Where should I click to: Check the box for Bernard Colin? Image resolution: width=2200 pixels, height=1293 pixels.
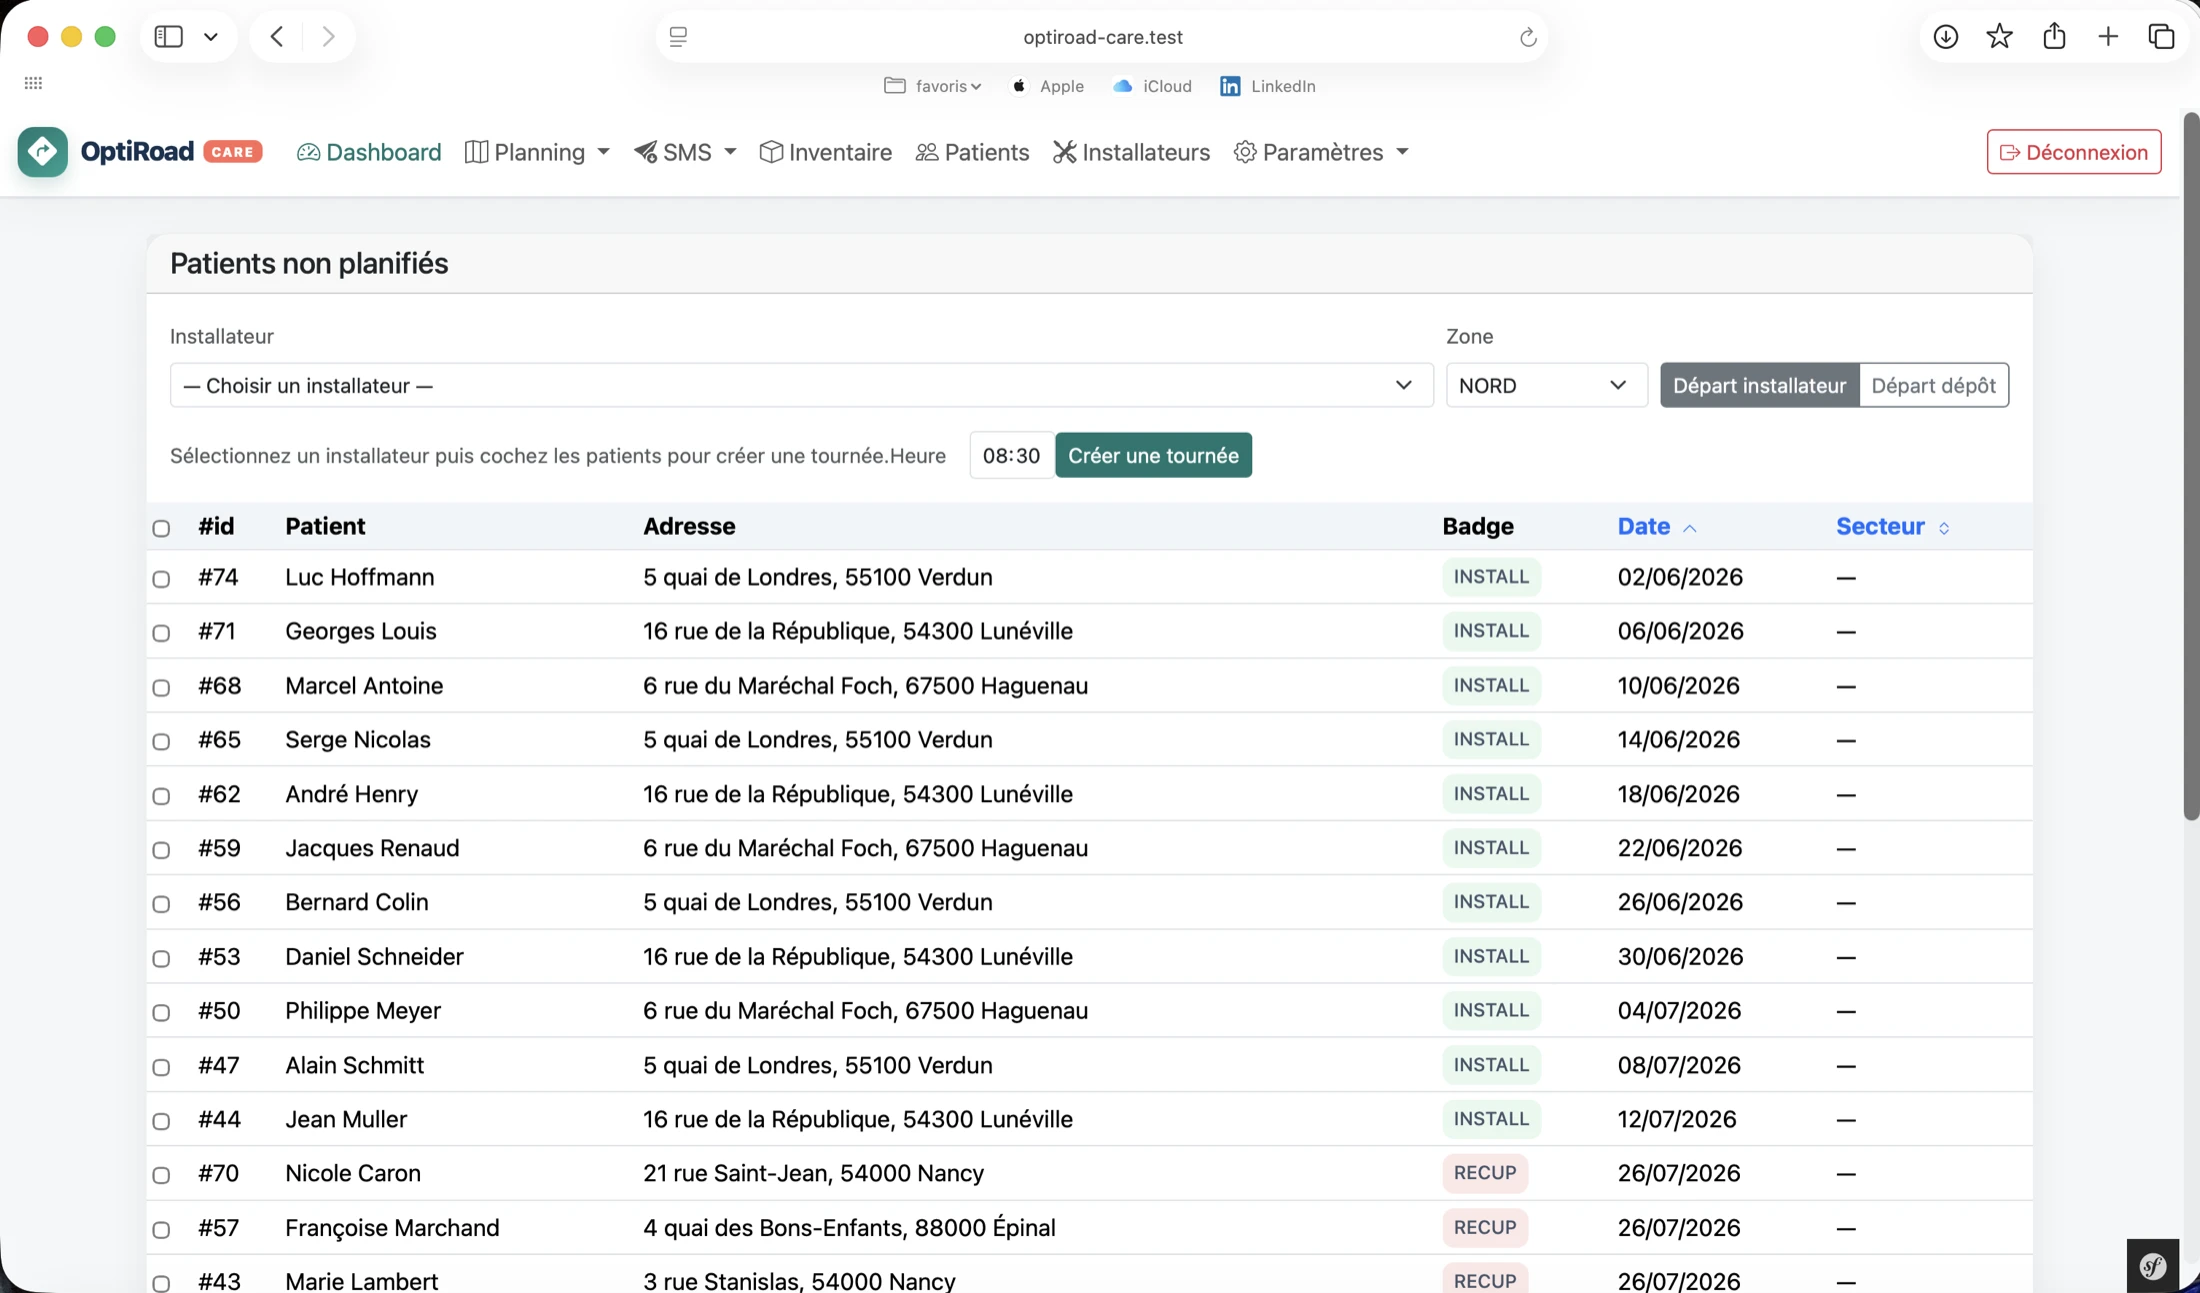tap(161, 904)
